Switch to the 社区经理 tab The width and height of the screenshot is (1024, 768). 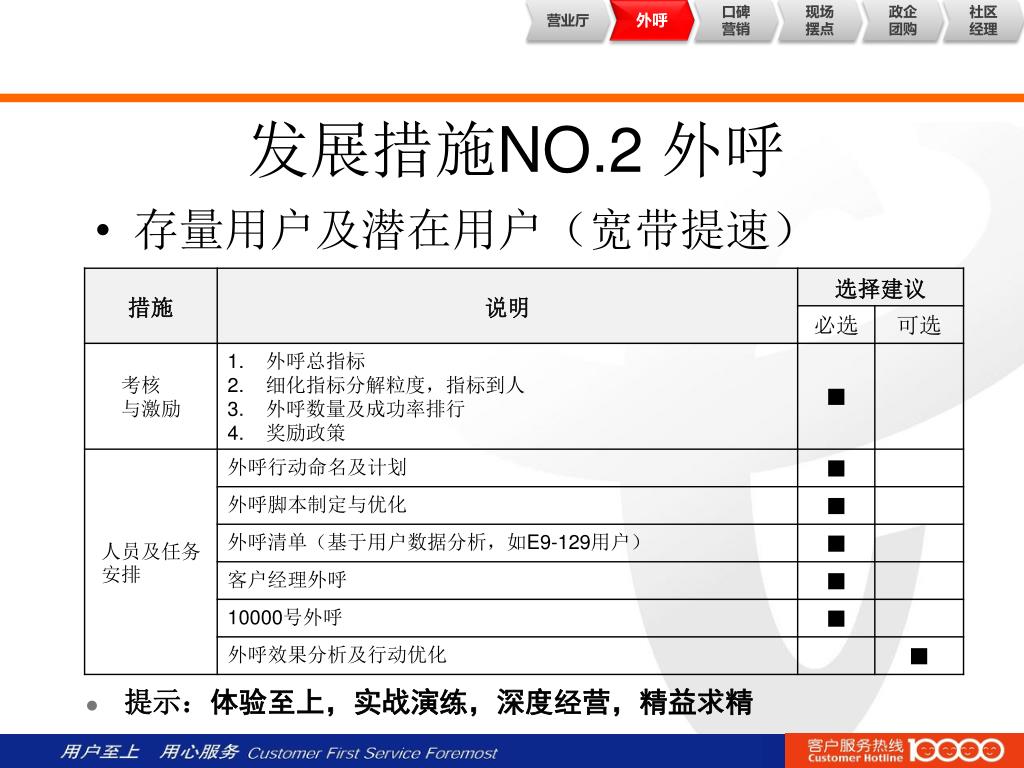tap(984, 21)
